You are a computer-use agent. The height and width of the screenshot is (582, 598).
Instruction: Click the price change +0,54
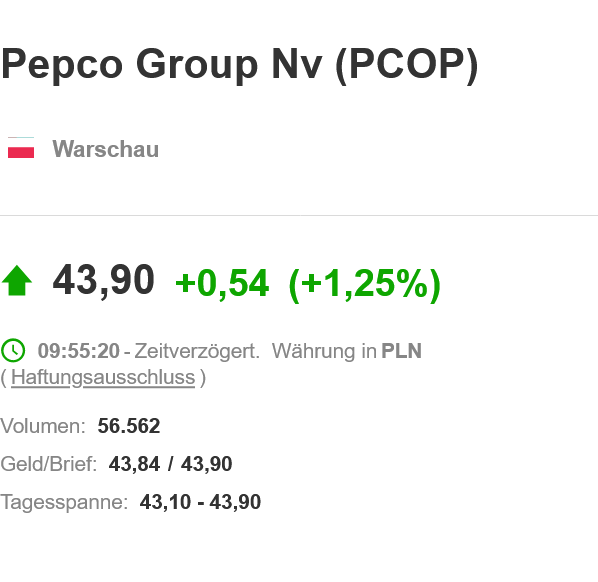click(x=222, y=283)
